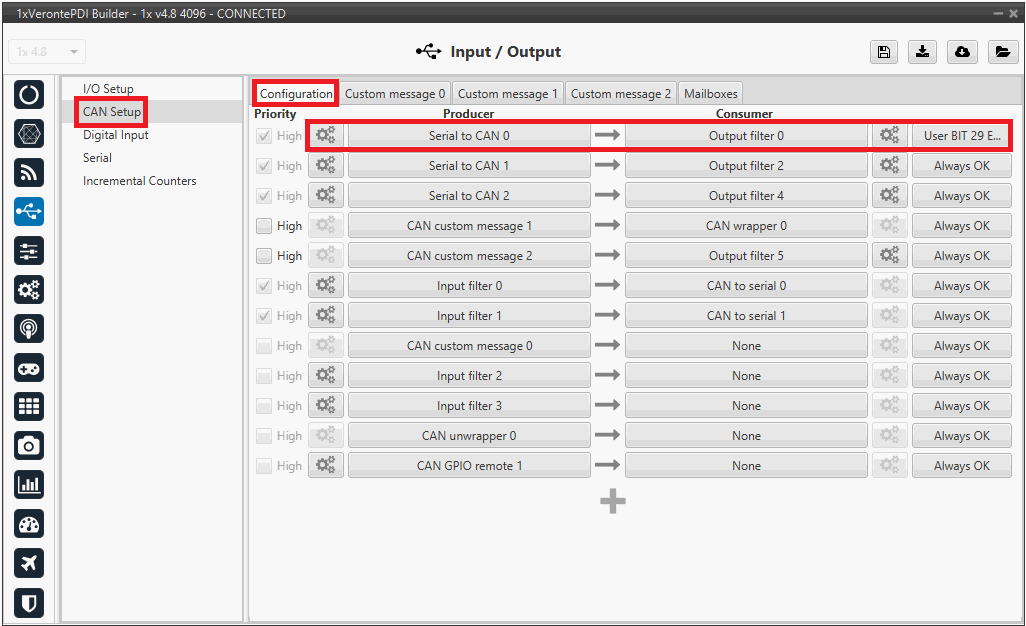Switch to the Mailboxes tab

tap(710, 94)
